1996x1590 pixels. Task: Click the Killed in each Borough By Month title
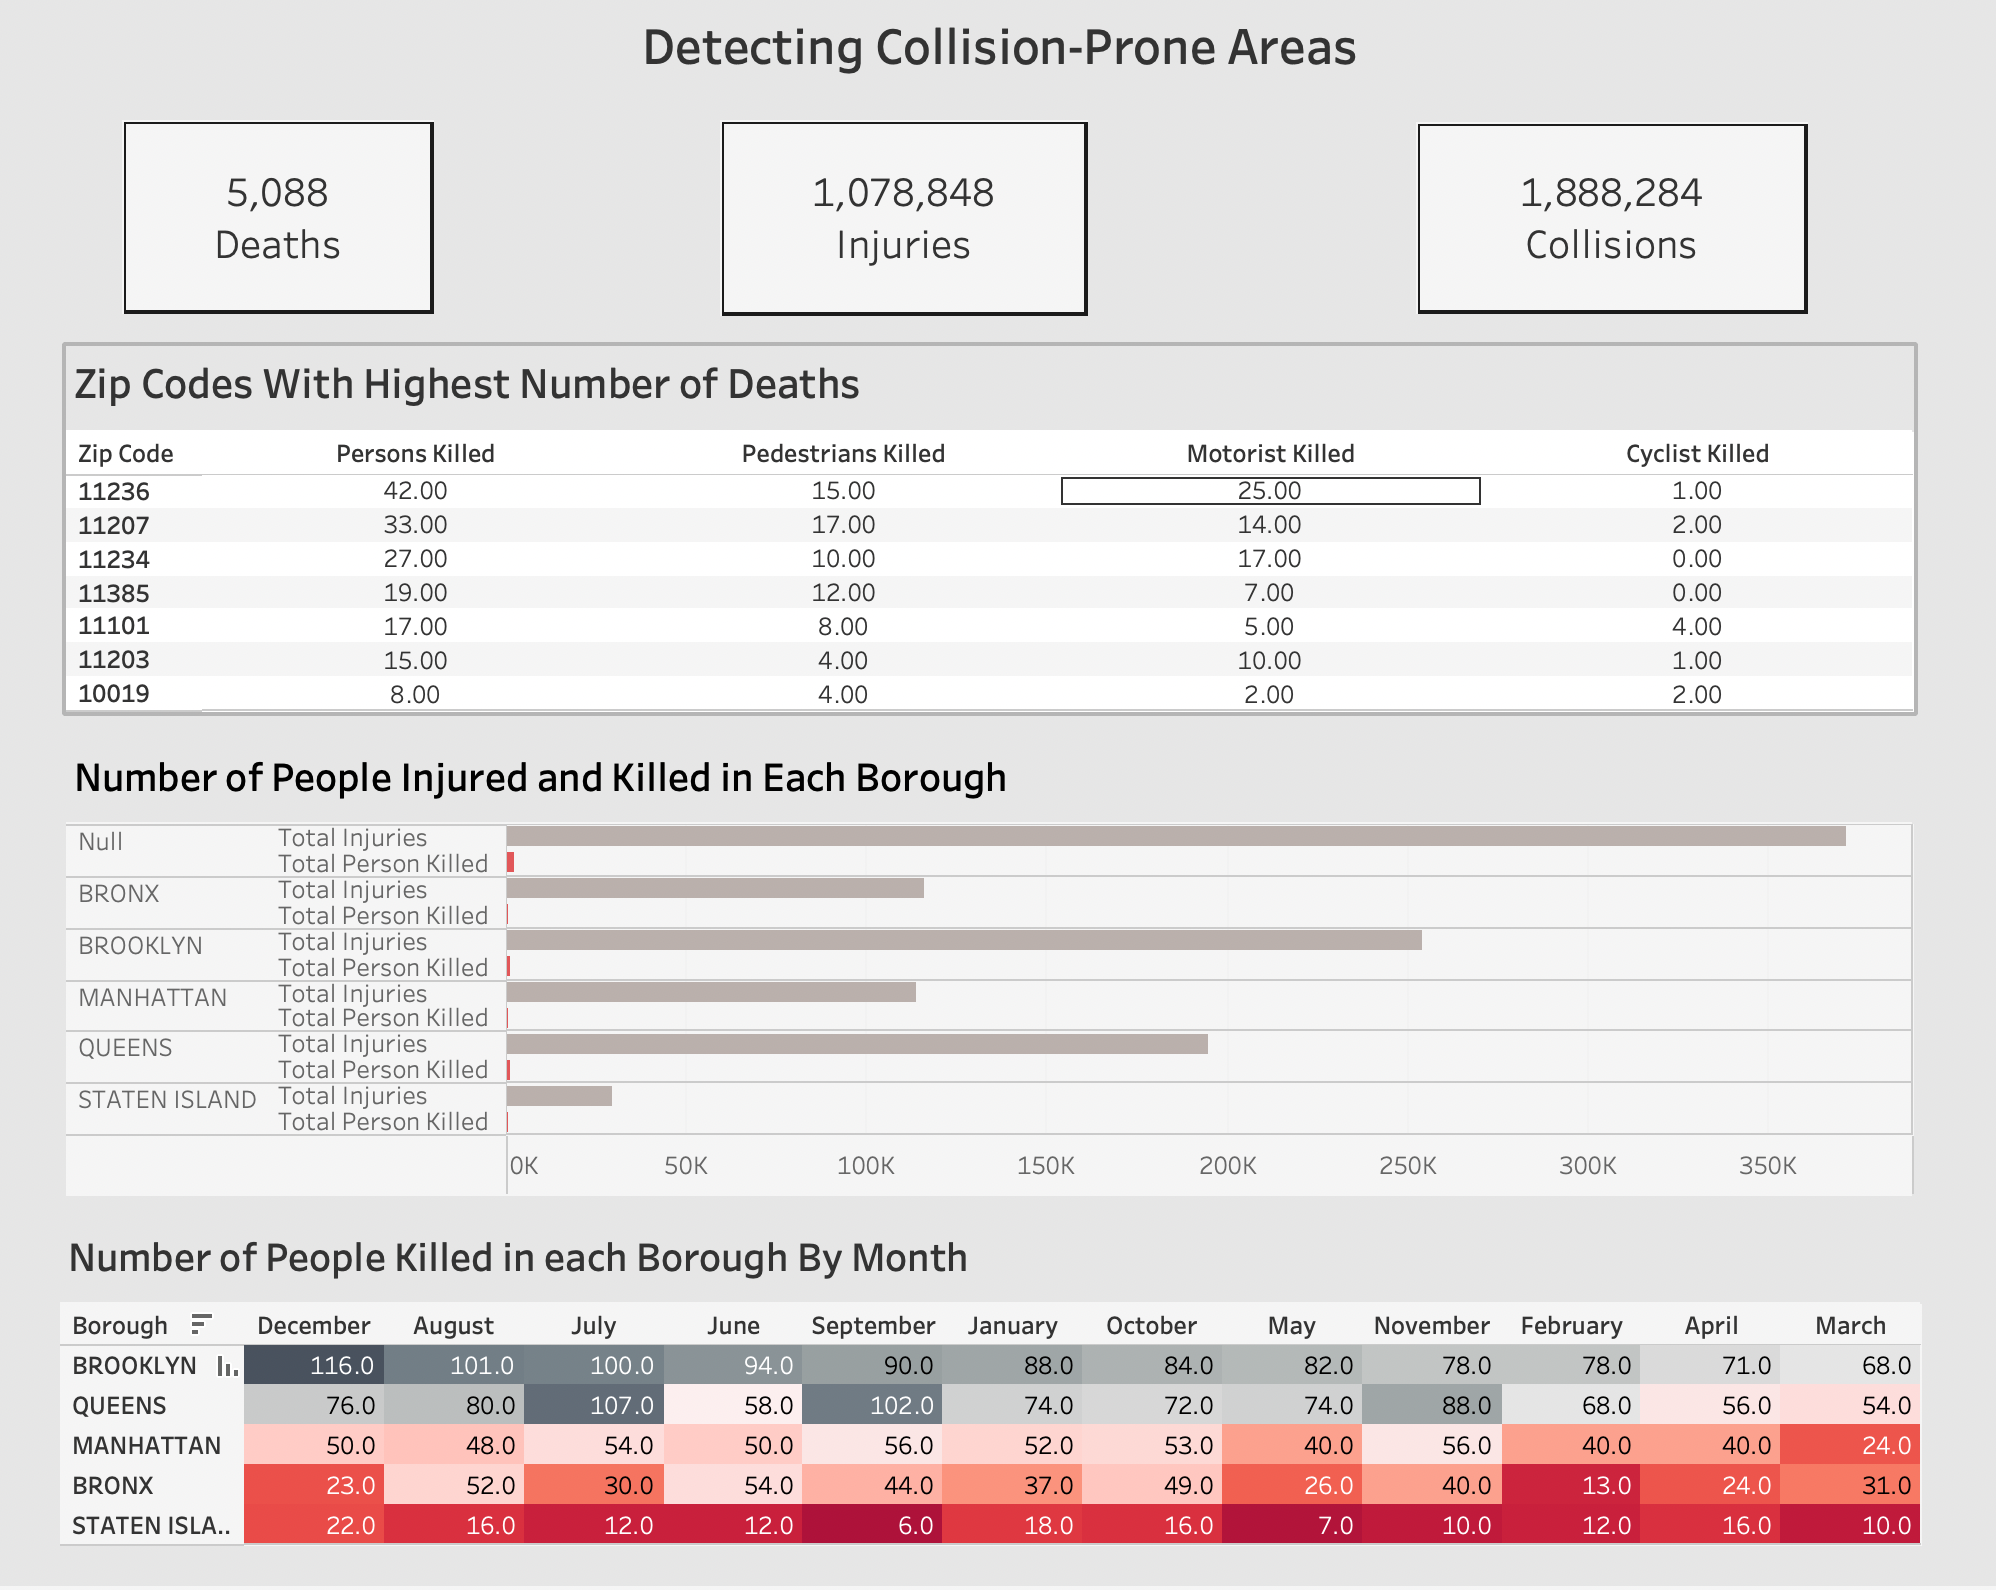518,1258
